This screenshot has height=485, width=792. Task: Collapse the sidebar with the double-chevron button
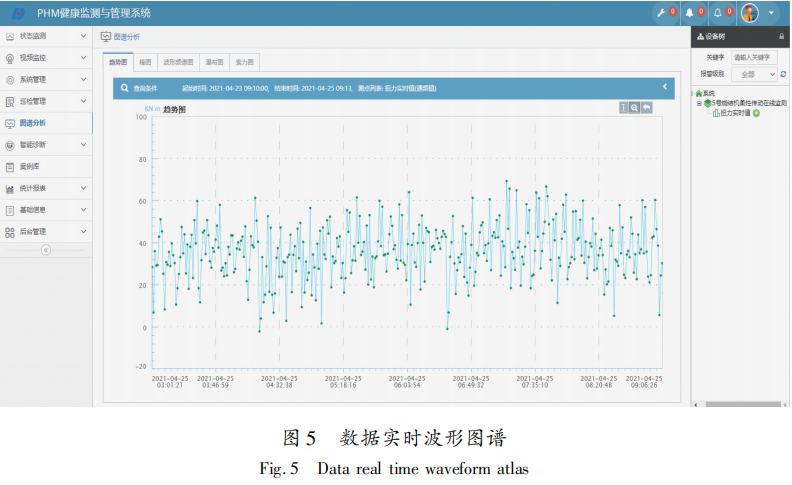pyautogui.click(x=46, y=250)
